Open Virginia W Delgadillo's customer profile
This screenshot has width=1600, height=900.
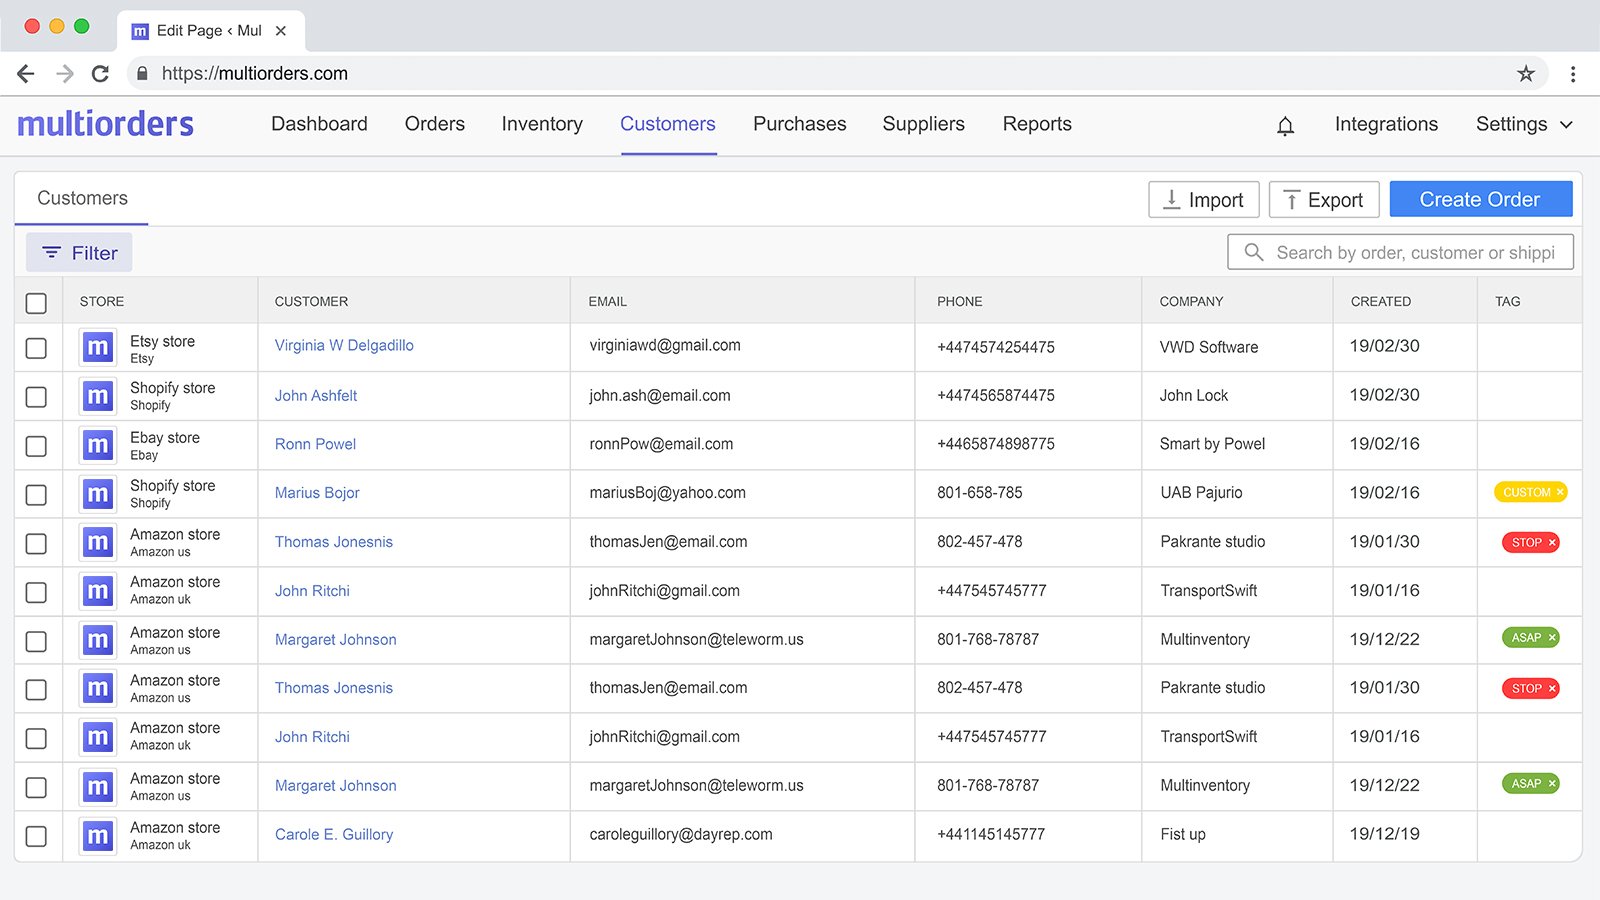(x=343, y=345)
